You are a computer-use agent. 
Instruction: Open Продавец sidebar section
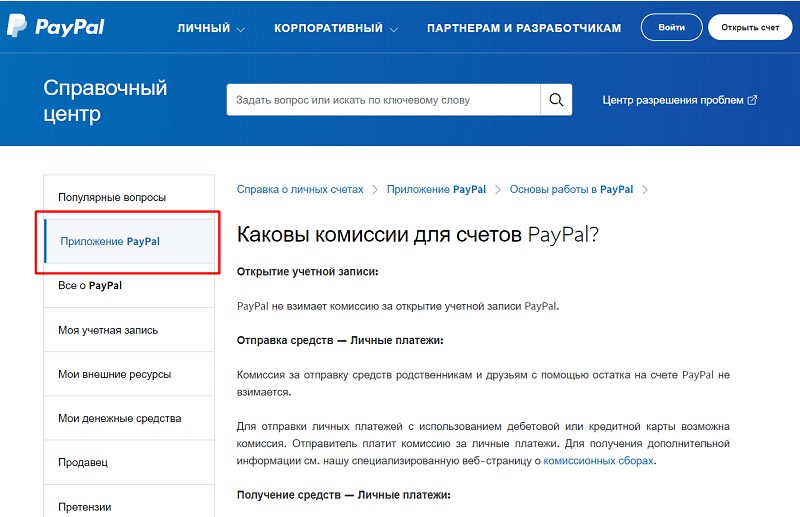[x=129, y=462]
